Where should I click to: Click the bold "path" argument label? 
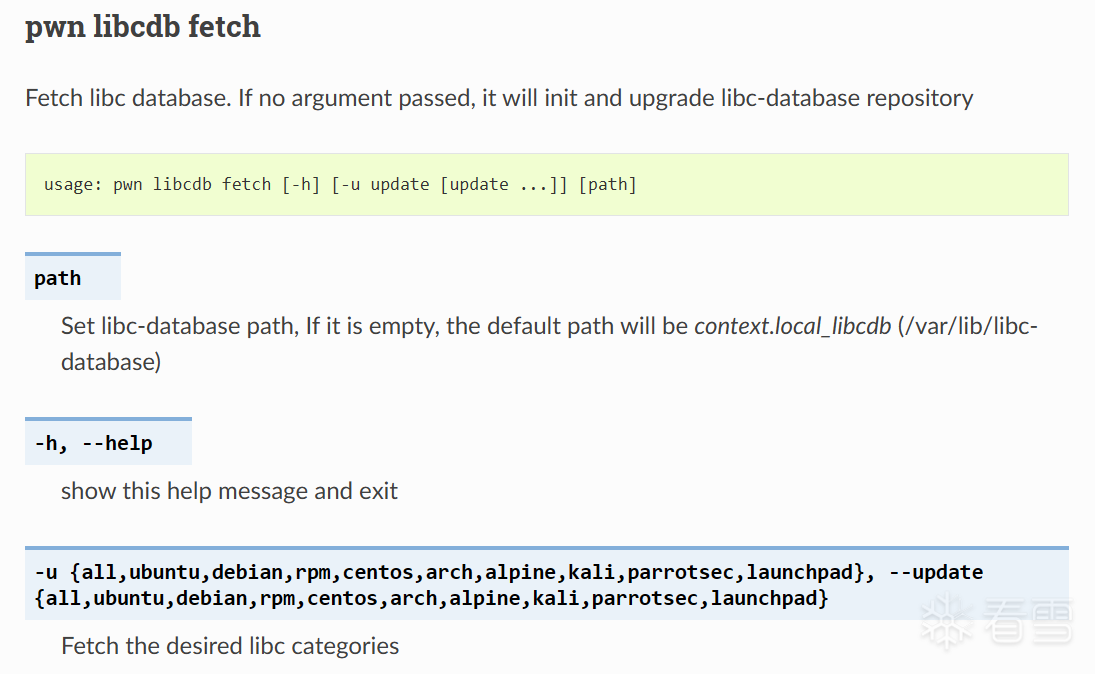(57, 279)
